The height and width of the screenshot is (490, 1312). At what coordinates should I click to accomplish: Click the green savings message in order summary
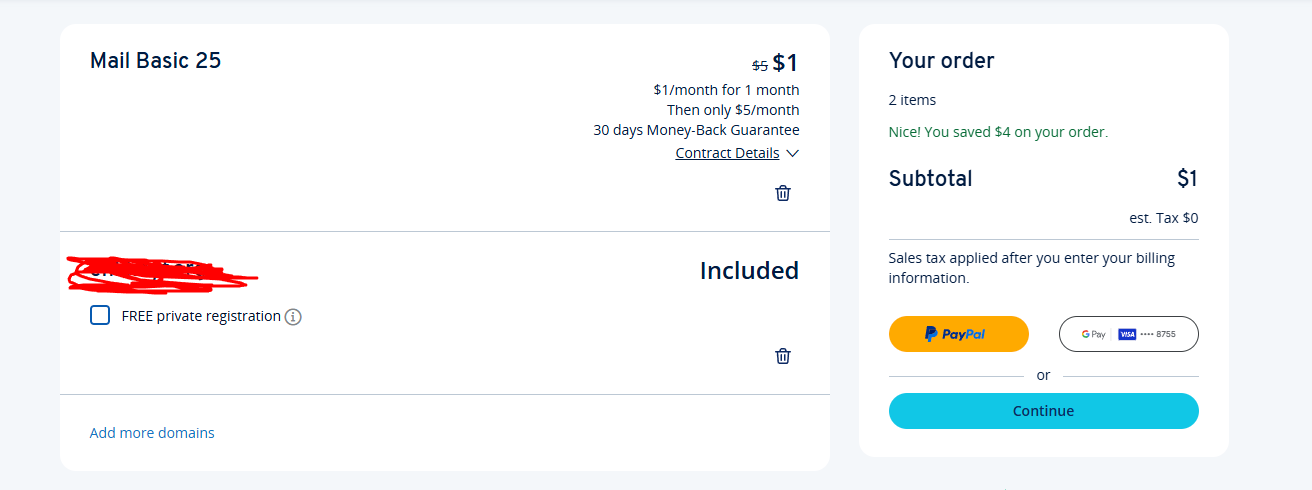(998, 132)
